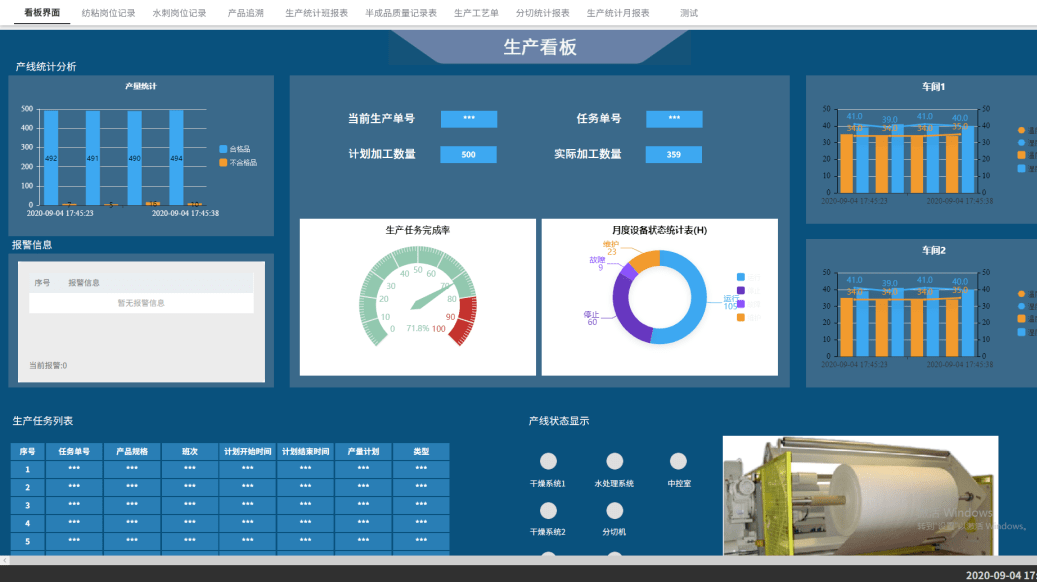The height and width of the screenshot is (582, 1037).
Task: Click the 中控室 status indicator light
Action: pyautogui.click(x=678, y=461)
